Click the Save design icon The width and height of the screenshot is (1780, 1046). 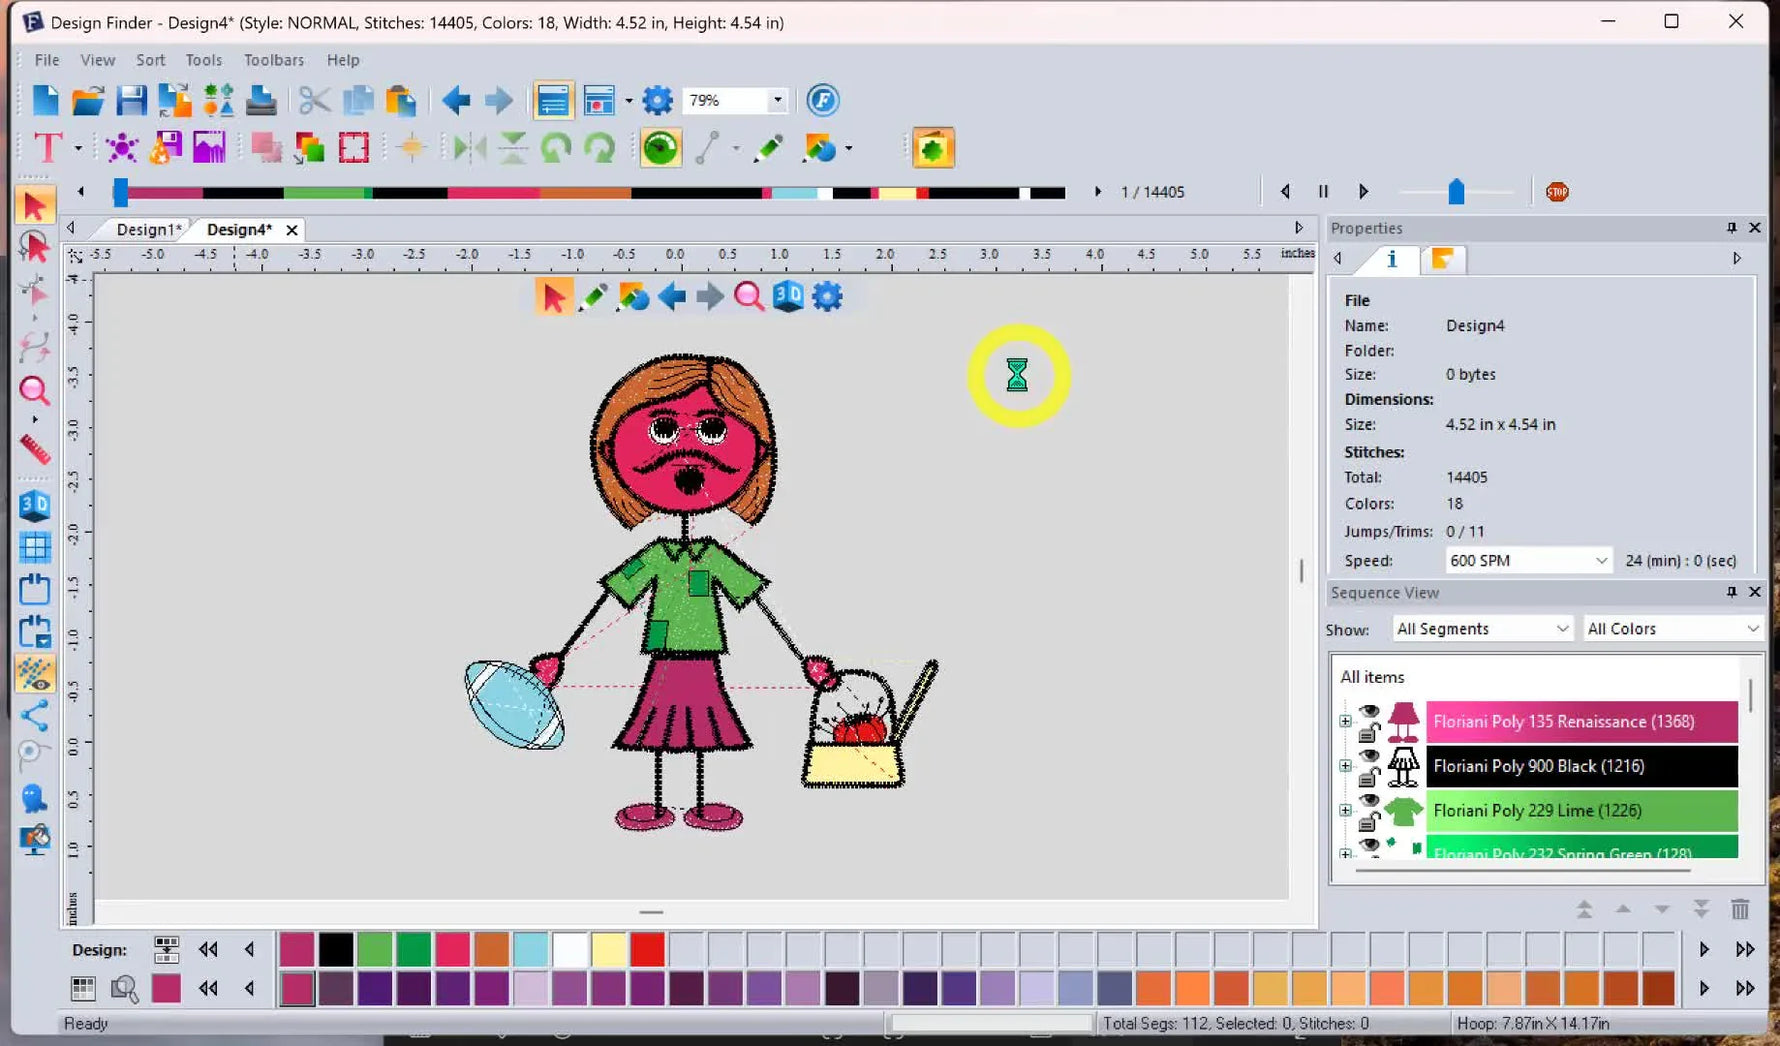(x=131, y=100)
